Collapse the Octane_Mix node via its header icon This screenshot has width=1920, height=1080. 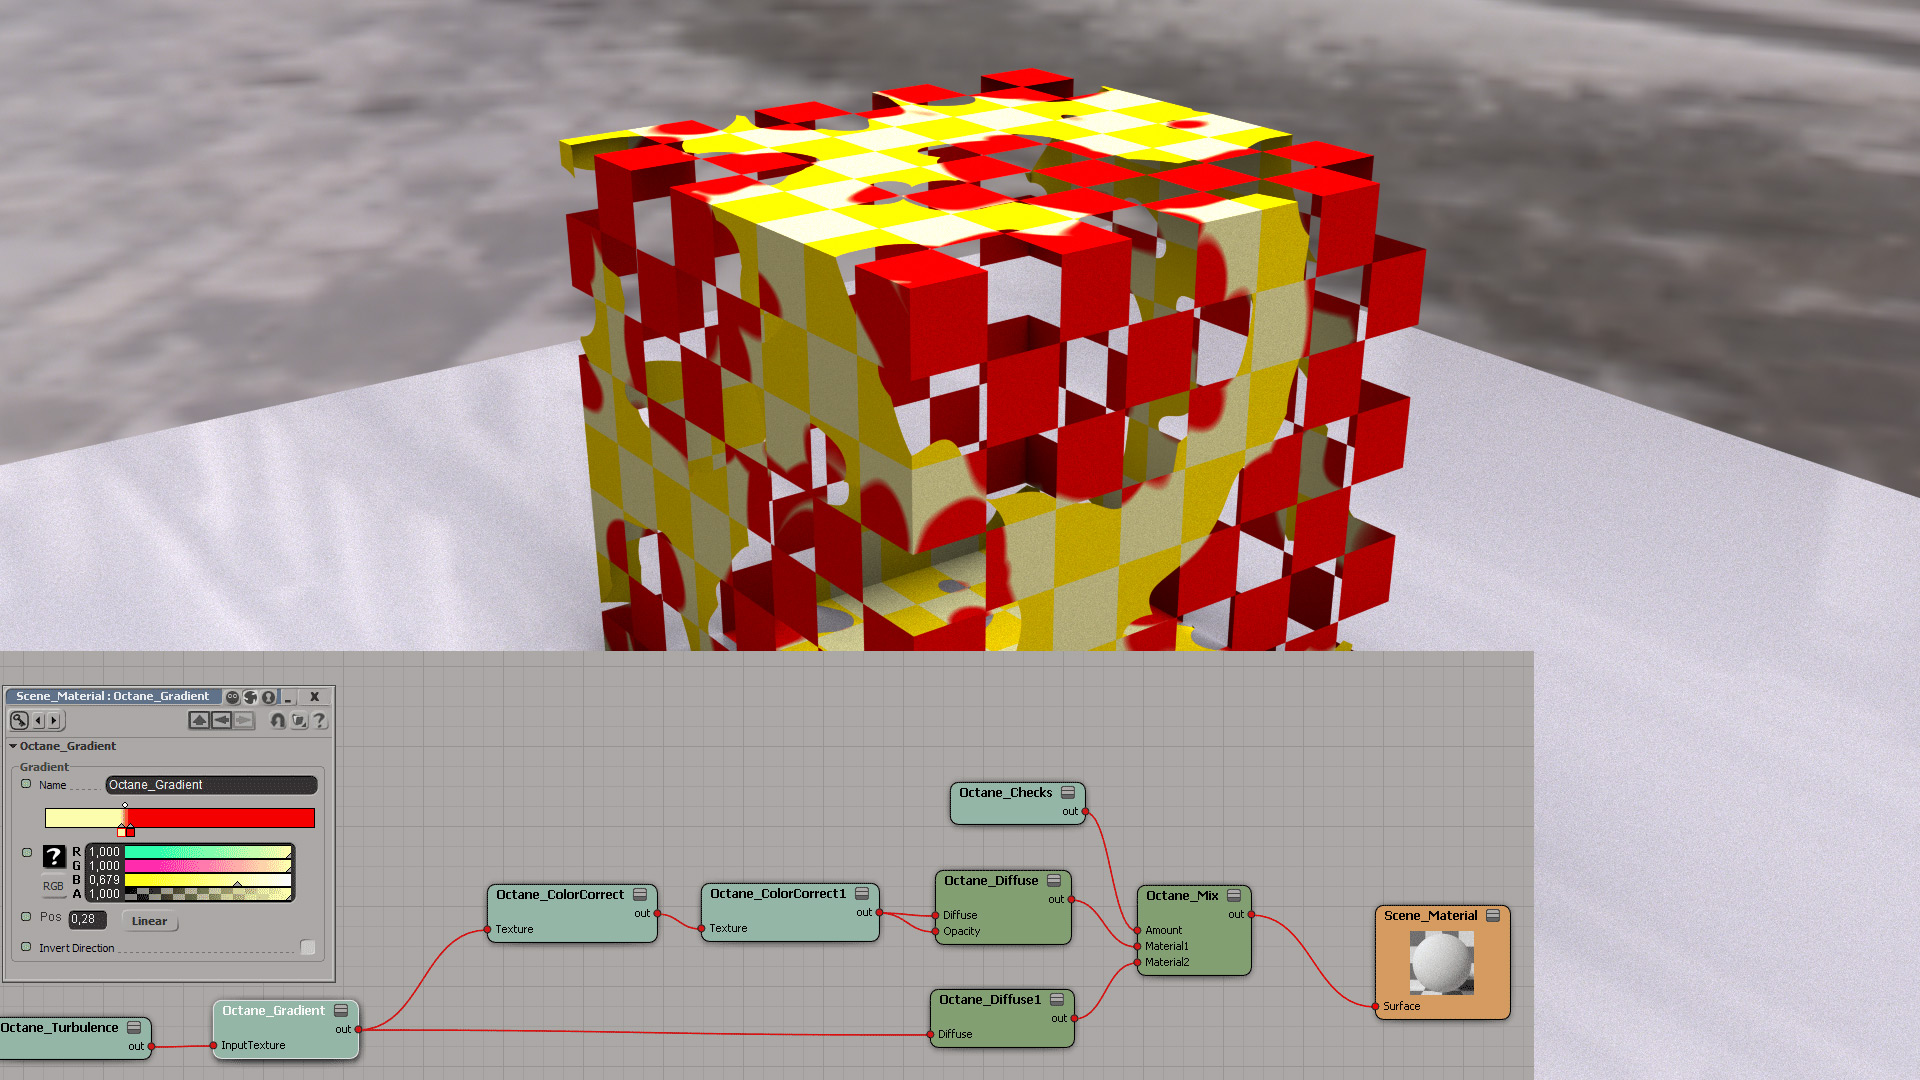point(1234,895)
